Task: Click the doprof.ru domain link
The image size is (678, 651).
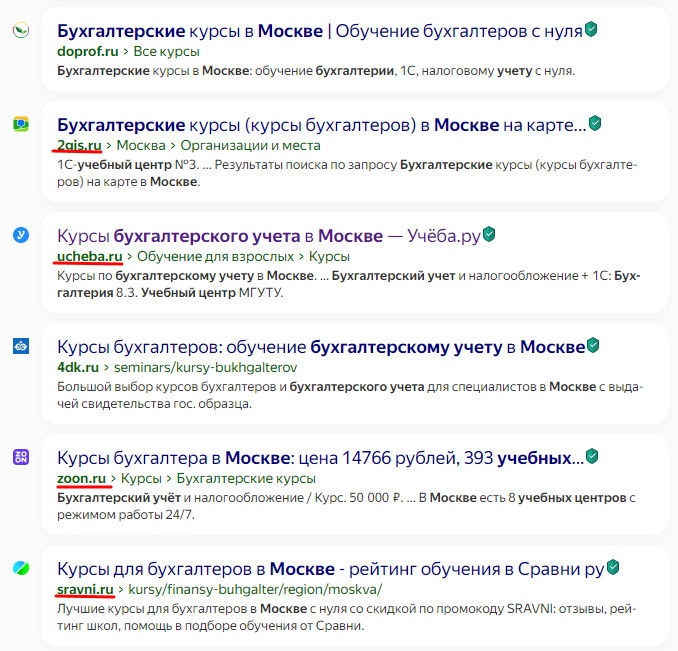Action: pyautogui.click(x=88, y=51)
